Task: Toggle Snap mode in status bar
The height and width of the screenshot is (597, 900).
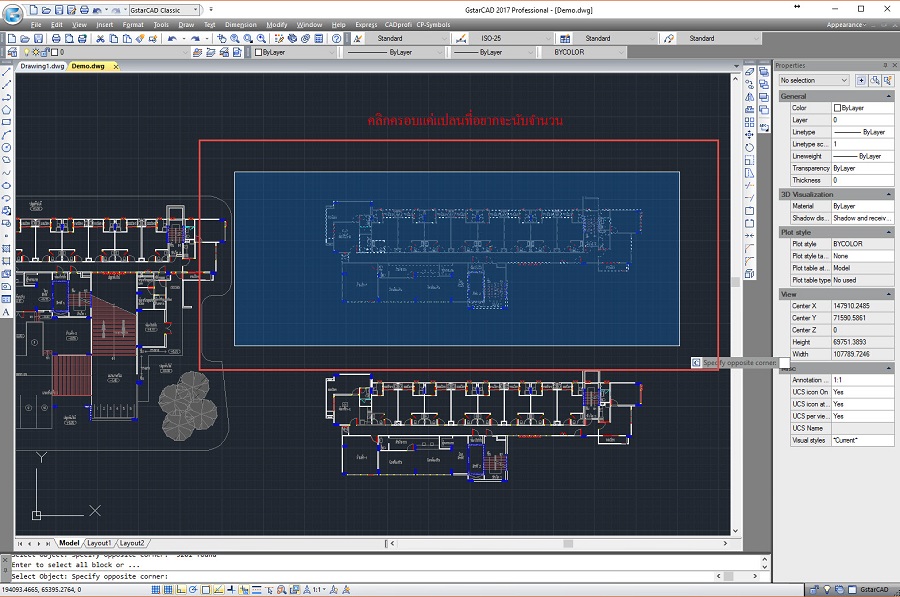Action: click(156, 590)
